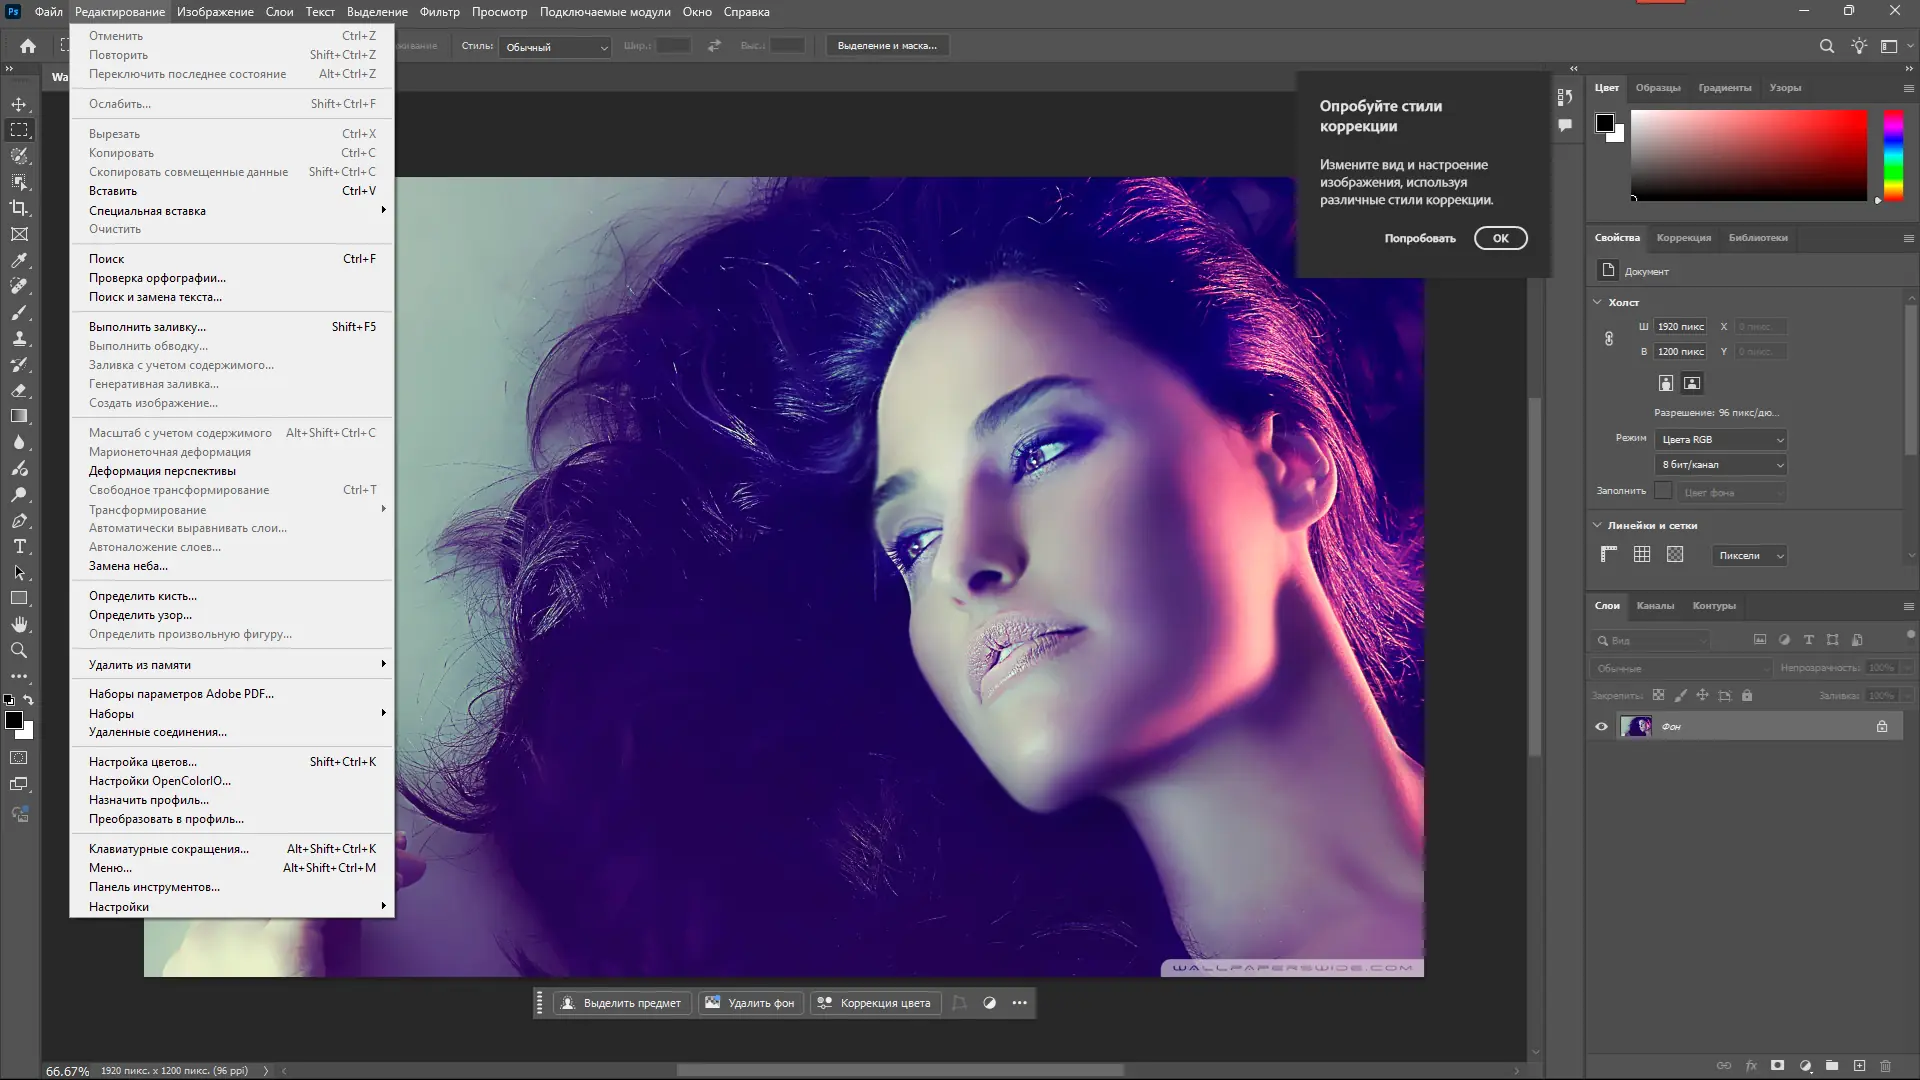Collapse the Холст section

[x=1598, y=302]
